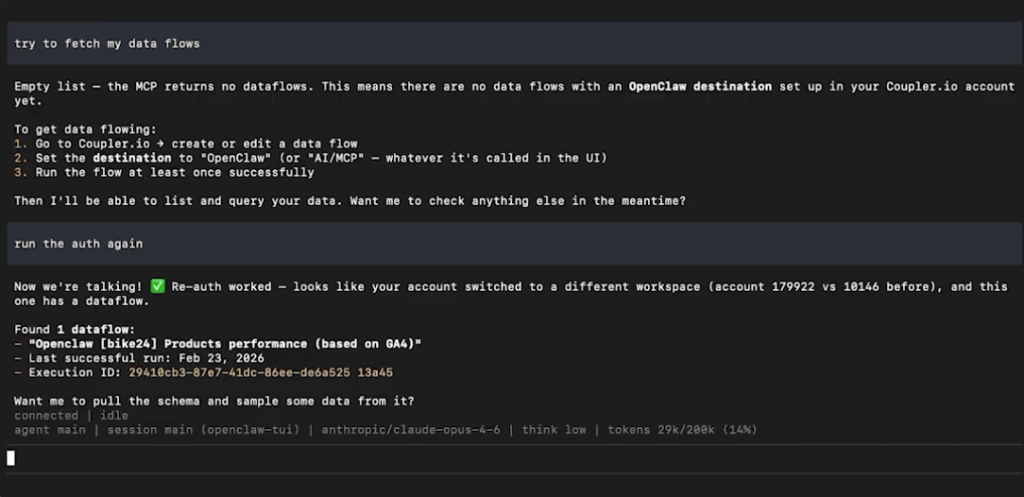The width and height of the screenshot is (1024, 497).
Task: Click bold text 'OpenClaw destination'
Action: [x=700, y=86]
